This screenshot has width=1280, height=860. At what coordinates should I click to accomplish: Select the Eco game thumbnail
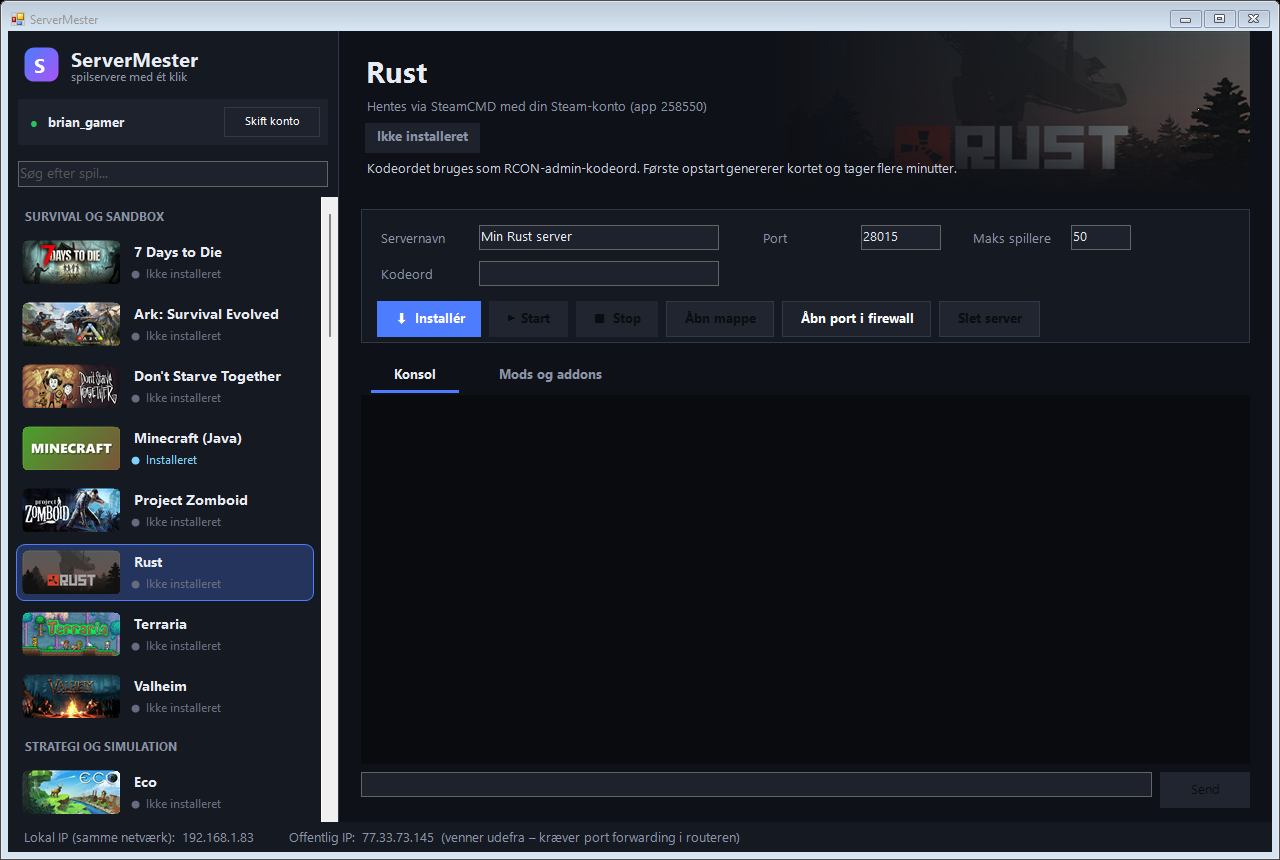coord(71,792)
